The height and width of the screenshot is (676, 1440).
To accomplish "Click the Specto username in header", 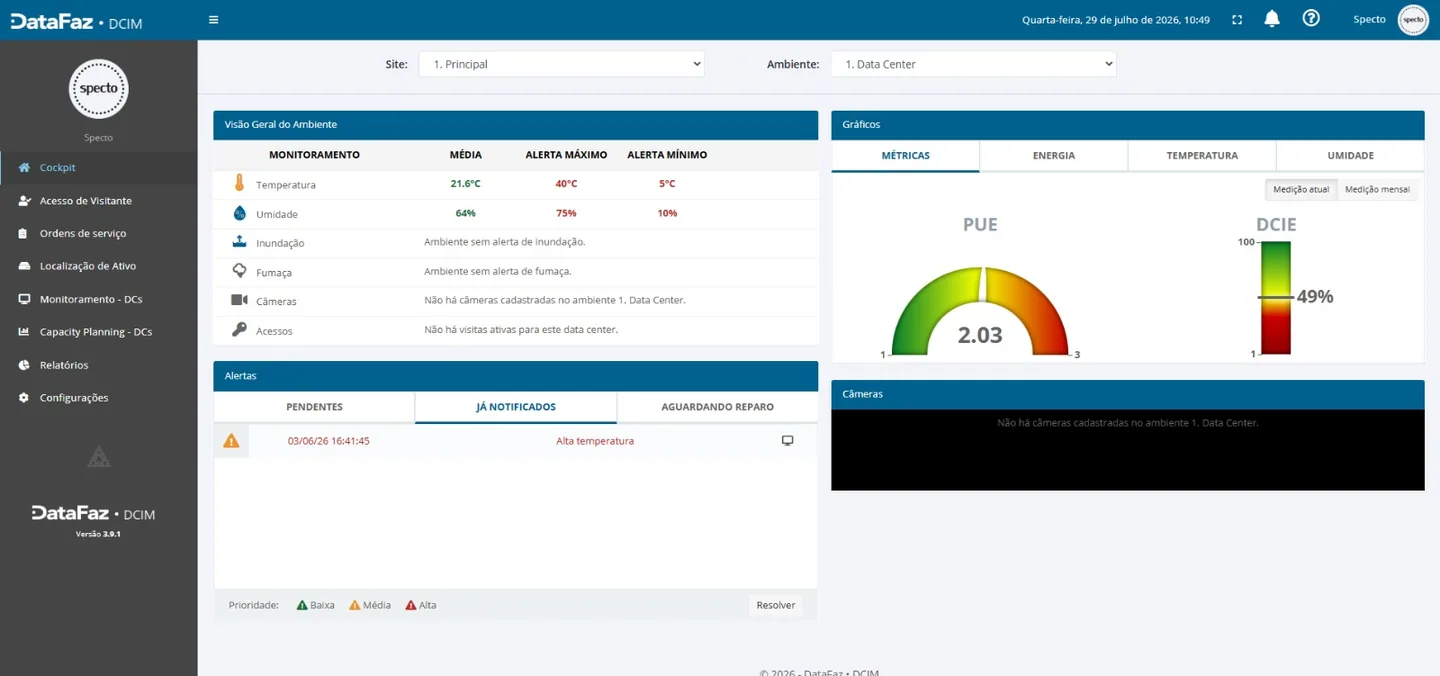I will [x=1369, y=19].
